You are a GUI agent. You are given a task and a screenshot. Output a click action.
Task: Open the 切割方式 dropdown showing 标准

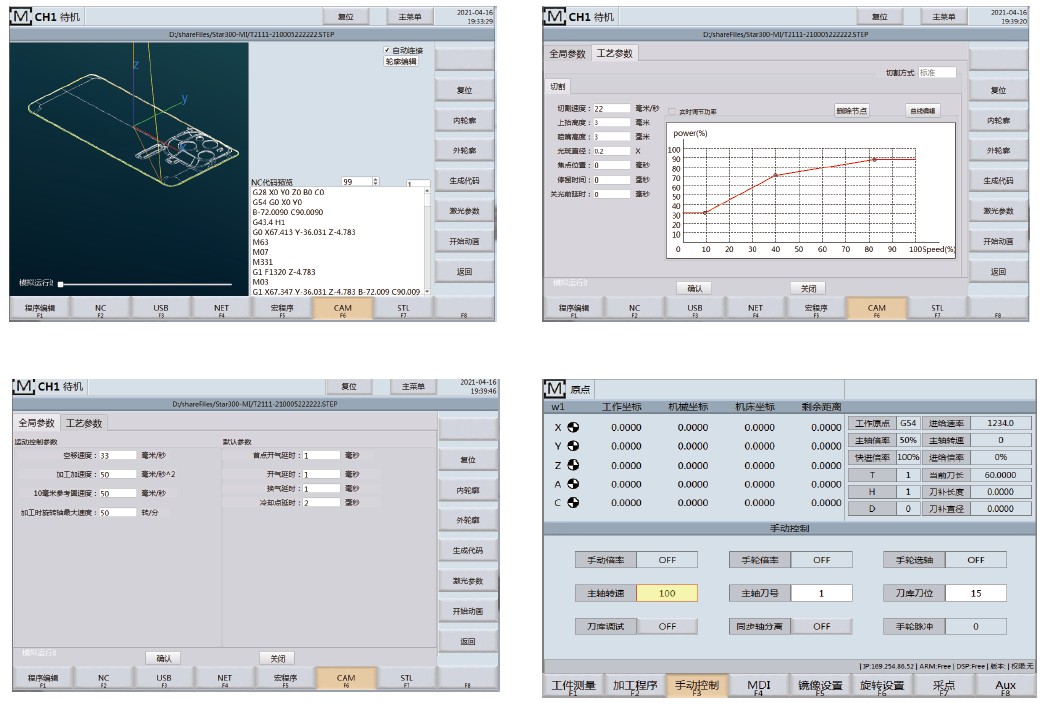(x=937, y=72)
